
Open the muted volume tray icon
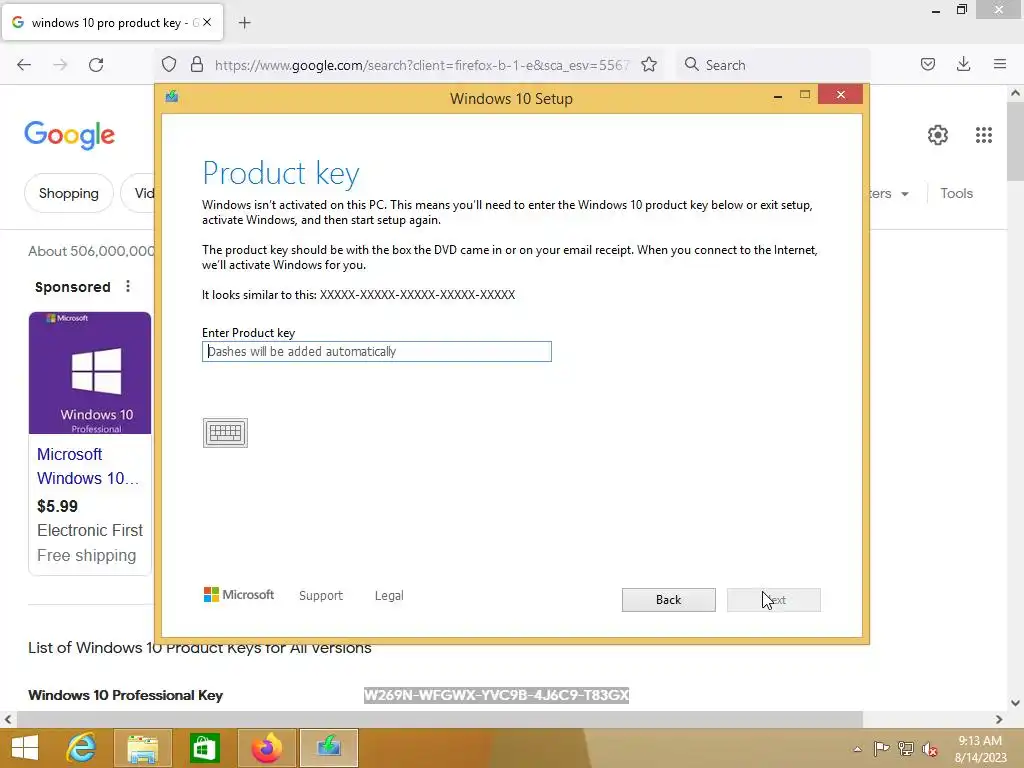click(x=930, y=749)
